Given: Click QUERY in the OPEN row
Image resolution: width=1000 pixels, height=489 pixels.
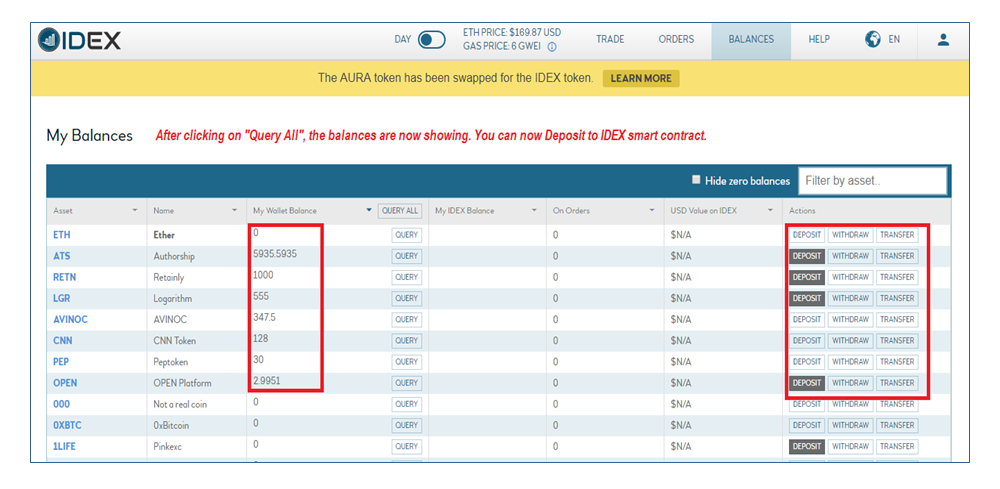Looking at the screenshot, I should tap(406, 383).
